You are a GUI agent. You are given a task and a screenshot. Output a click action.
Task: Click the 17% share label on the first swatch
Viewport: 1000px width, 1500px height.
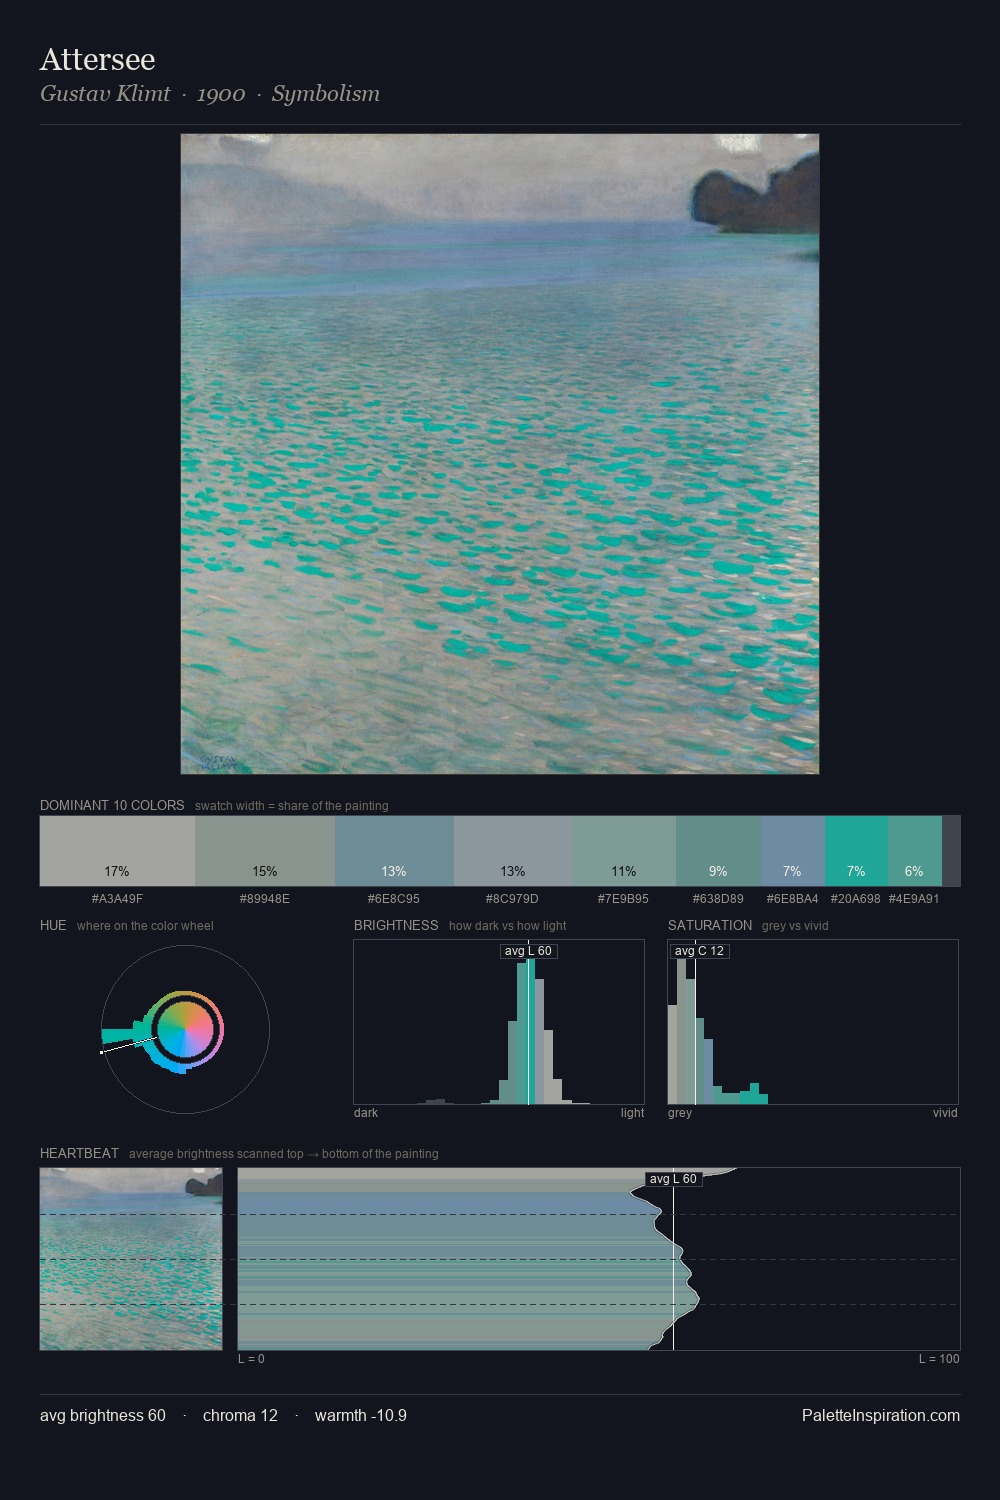coord(117,872)
